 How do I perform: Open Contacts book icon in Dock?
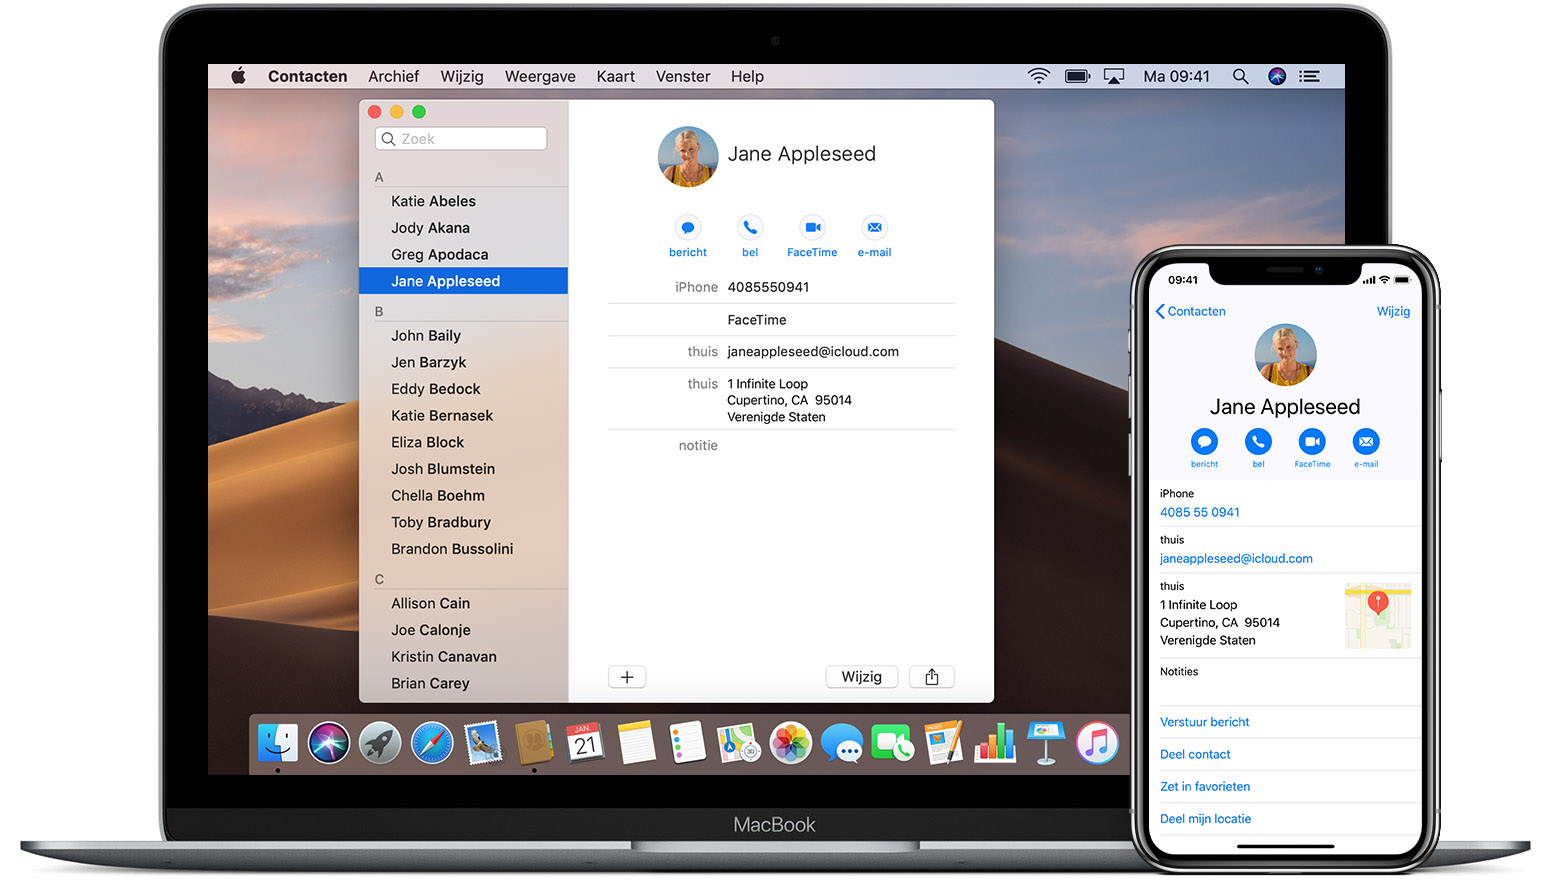coord(535,743)
